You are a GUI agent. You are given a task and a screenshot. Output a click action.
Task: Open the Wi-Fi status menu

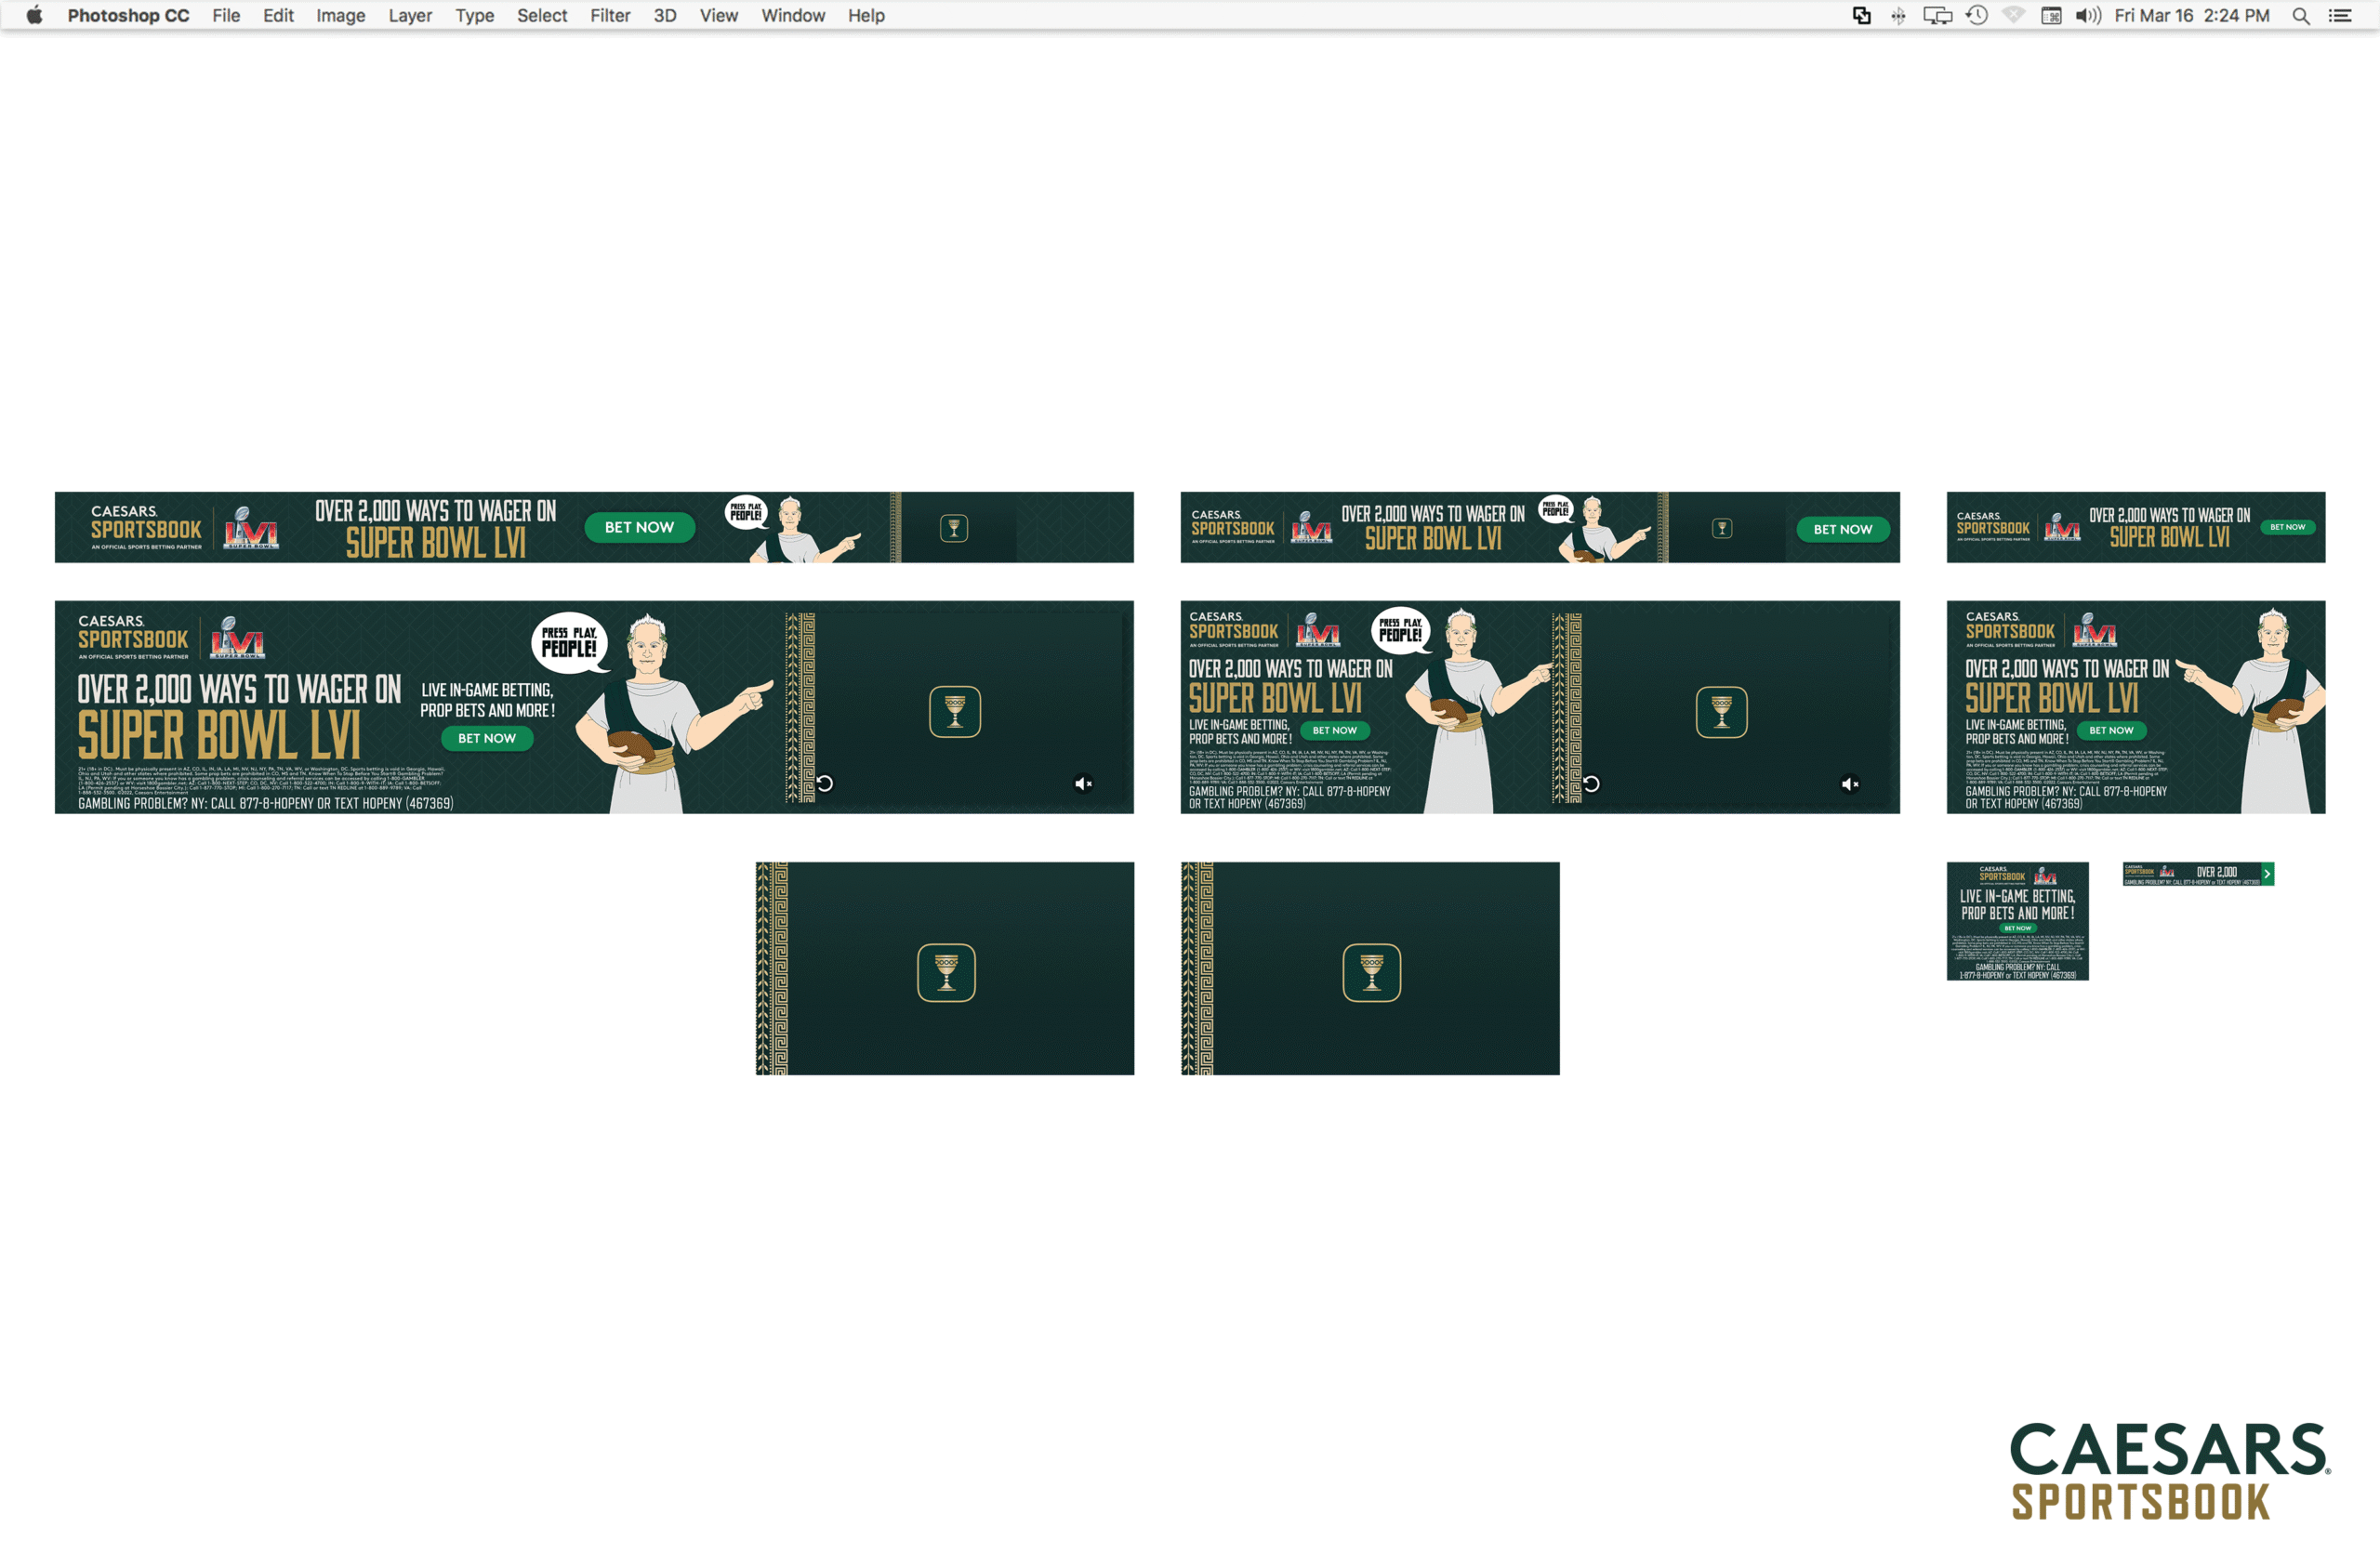(x=2014, y=15)
